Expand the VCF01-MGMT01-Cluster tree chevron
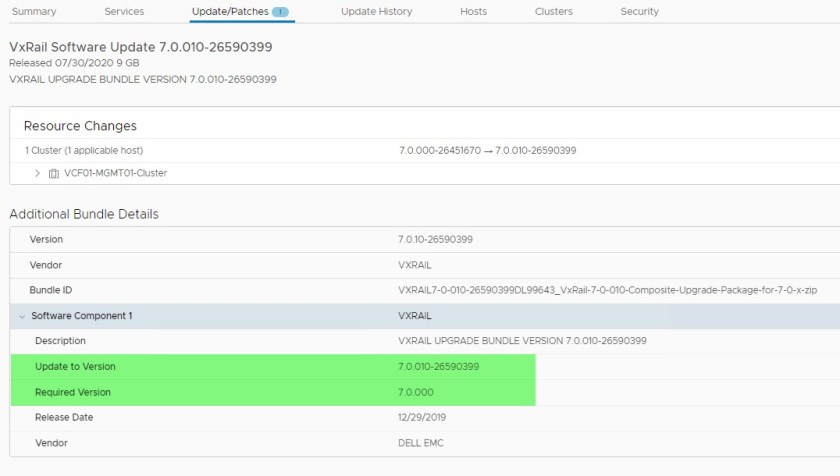 pyautogui.click(x=37, y=173)
